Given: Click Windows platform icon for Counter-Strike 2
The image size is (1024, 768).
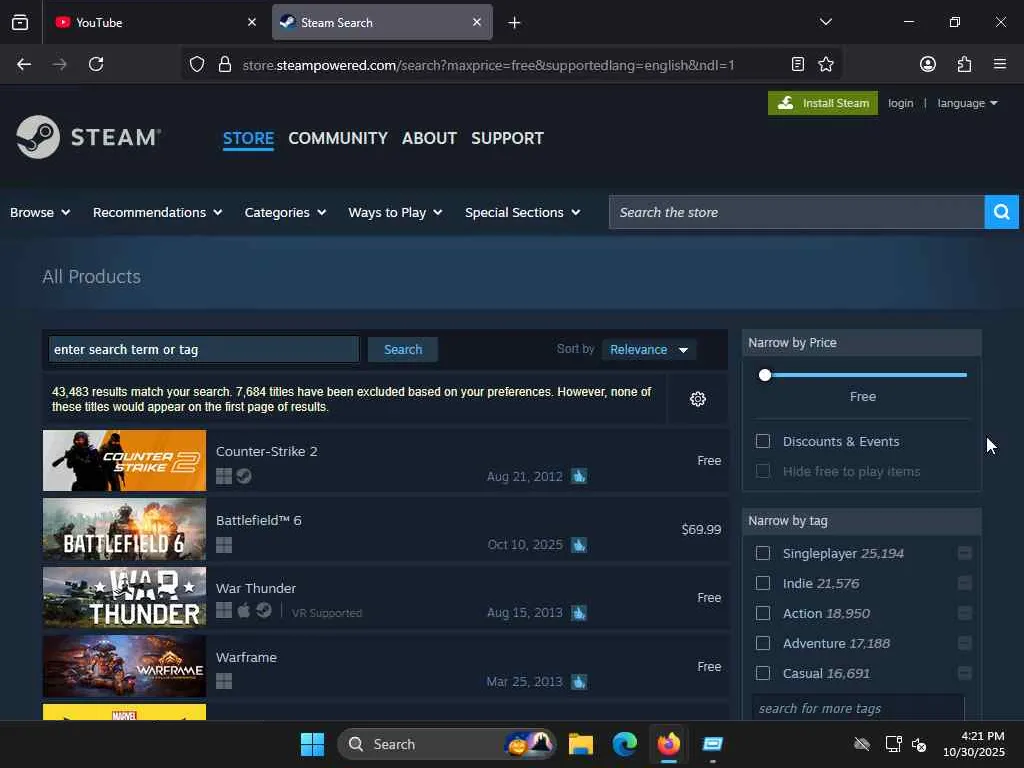Looking at the screenshot, I should [x=224, y=476].
